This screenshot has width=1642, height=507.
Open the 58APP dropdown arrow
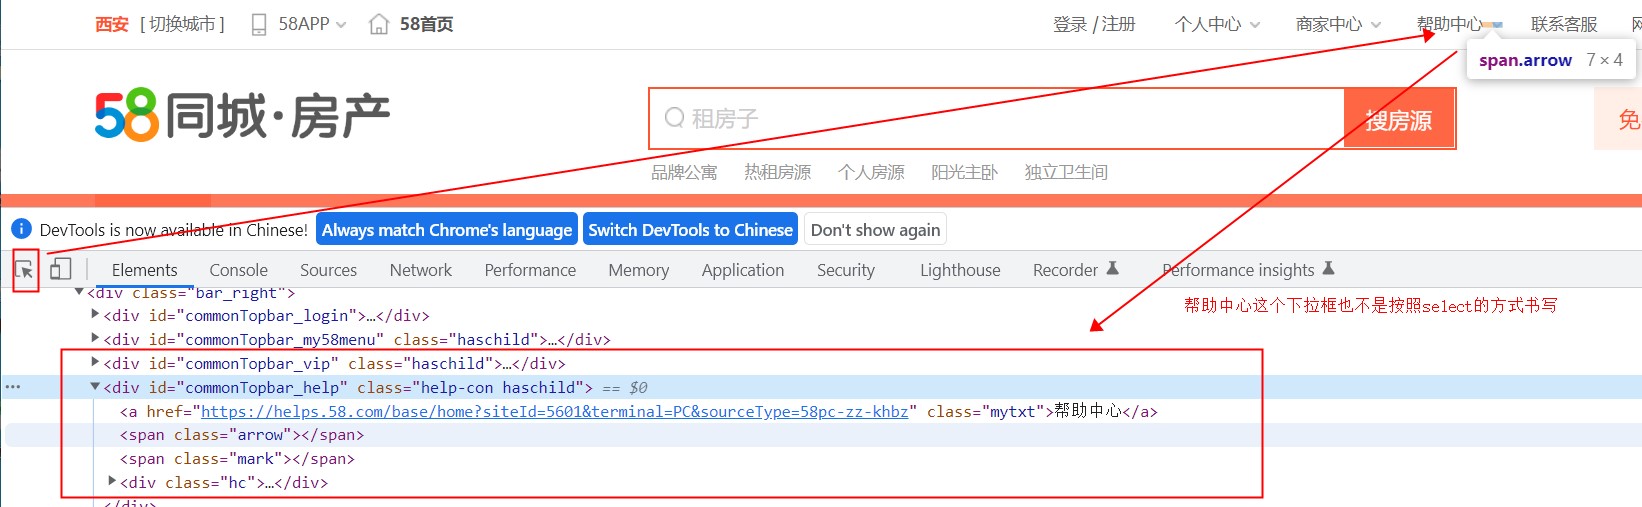point(341,25)
